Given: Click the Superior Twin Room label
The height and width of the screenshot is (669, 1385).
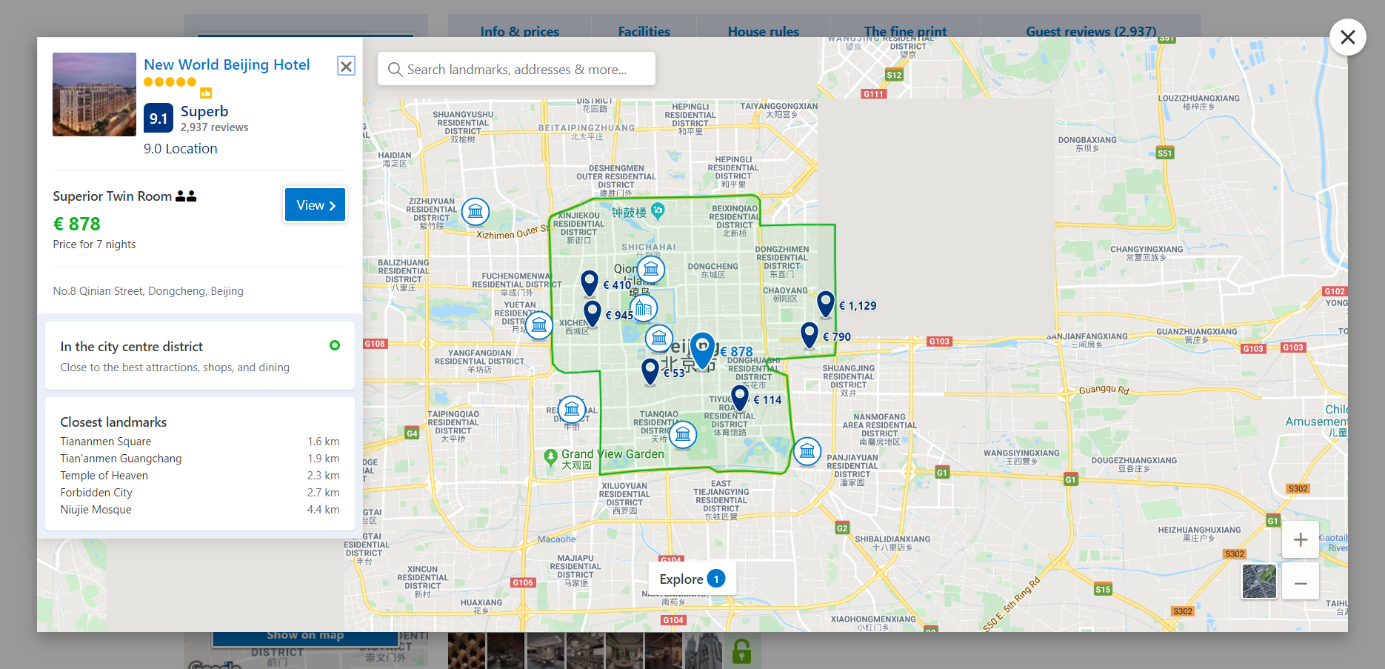Looking at the screenshot, I should [x=112, y=196].
